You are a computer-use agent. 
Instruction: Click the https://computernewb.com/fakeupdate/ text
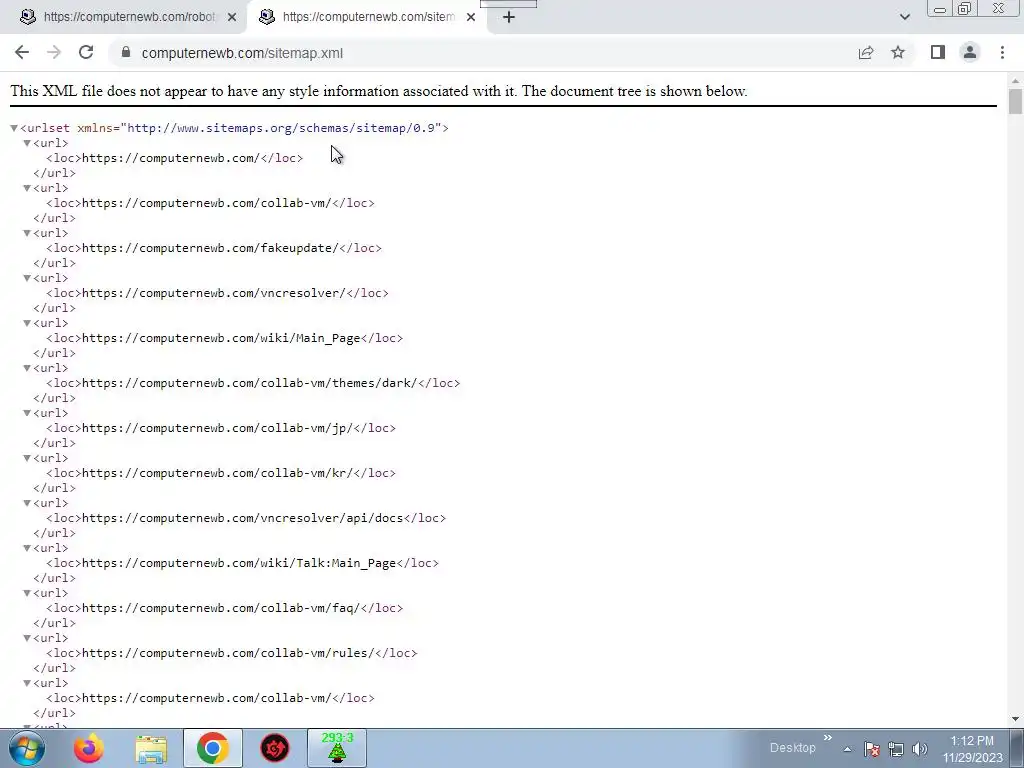point(210,248)
